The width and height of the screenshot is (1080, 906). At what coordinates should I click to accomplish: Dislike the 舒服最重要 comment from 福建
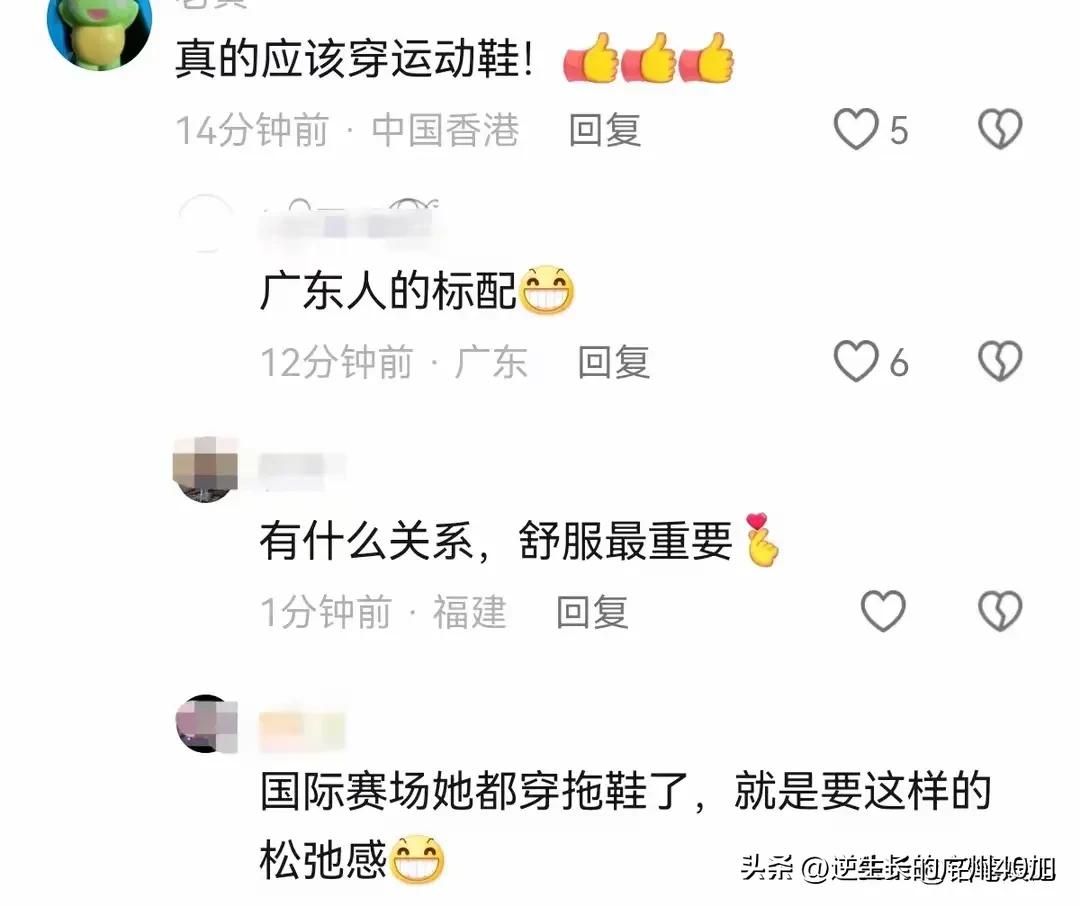click(x=999, y=611)
